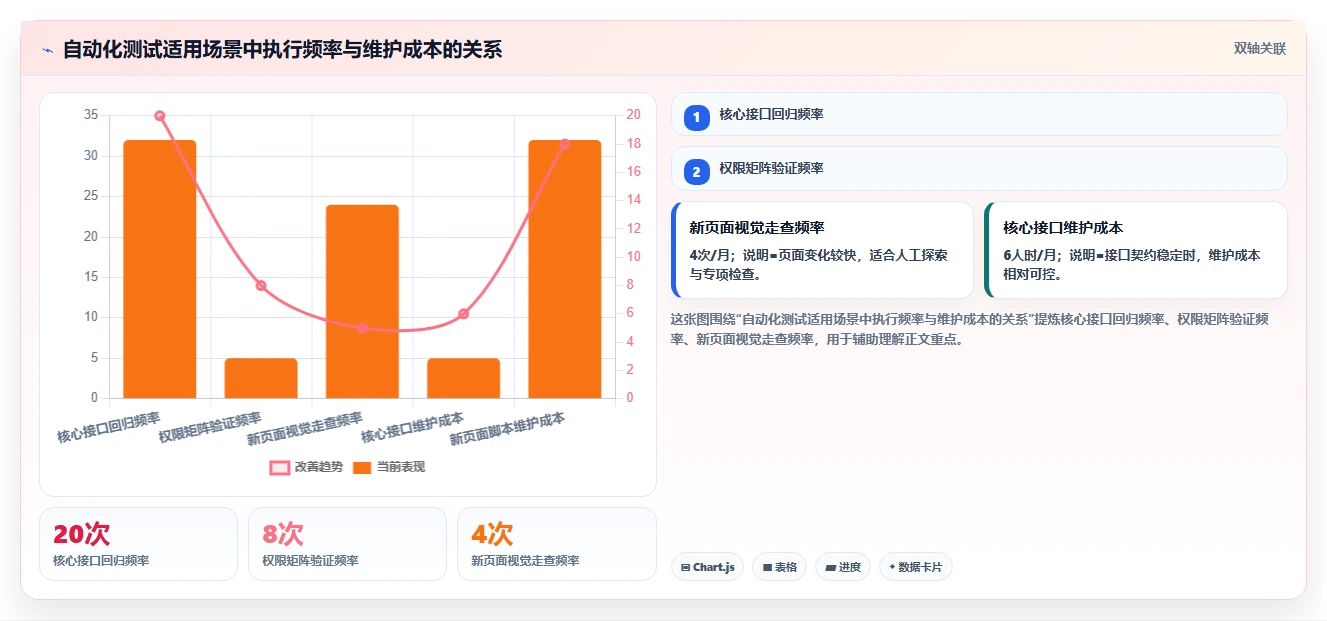Click the orange 当前表现 legend swatch
This screenshot has height=621, width=1327.
pyautogui.click(x=362, y=467)
